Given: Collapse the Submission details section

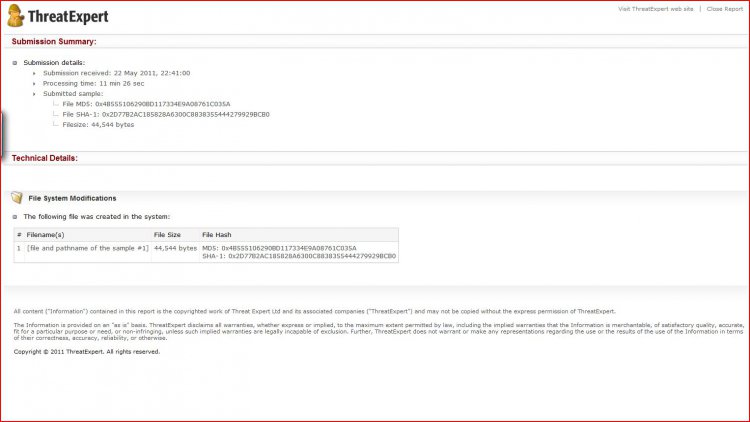Looking at the screenshot, I should [15, 63].
